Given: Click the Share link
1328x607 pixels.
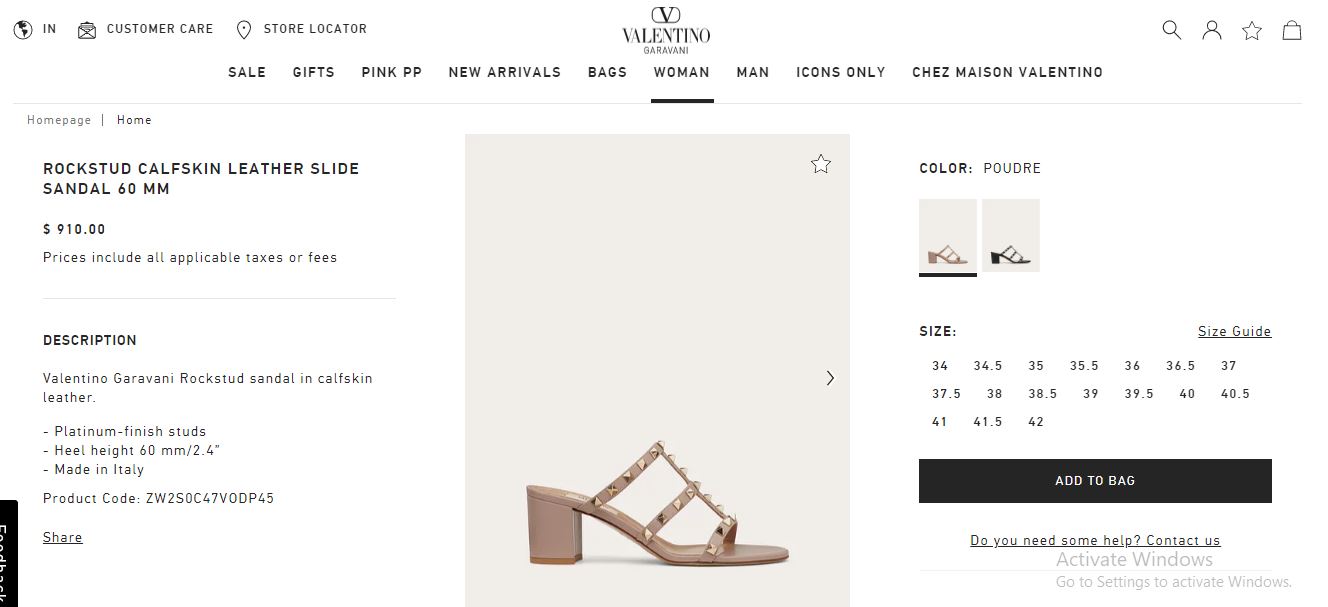Looking at the screenshot, I should pyautogui.click(x=63, y=538).
